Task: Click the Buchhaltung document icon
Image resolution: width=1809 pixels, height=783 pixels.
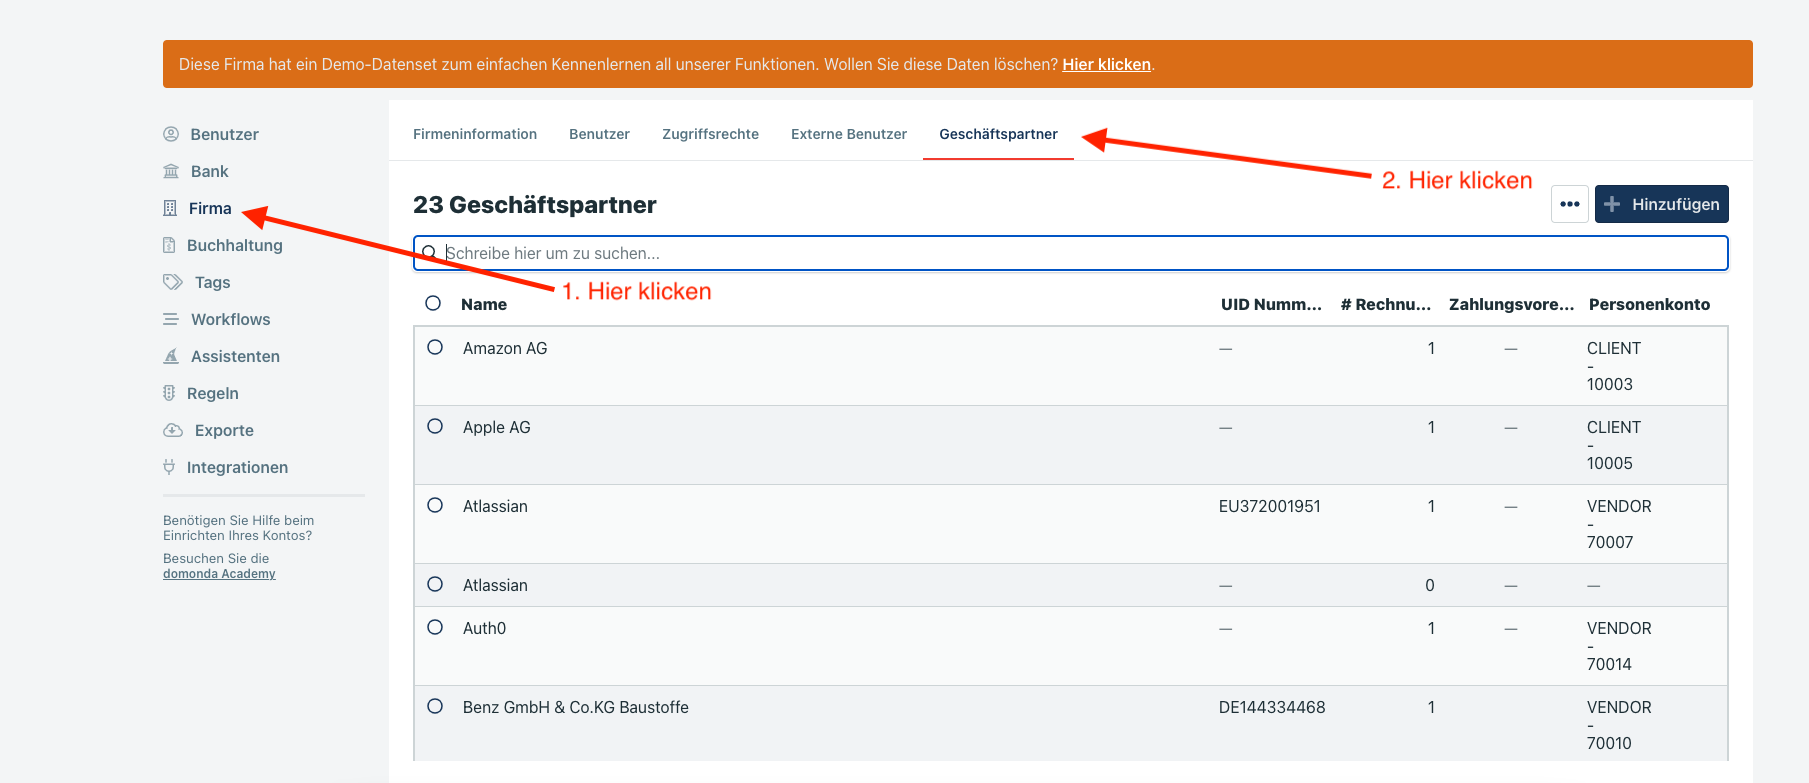Action: 169,245
